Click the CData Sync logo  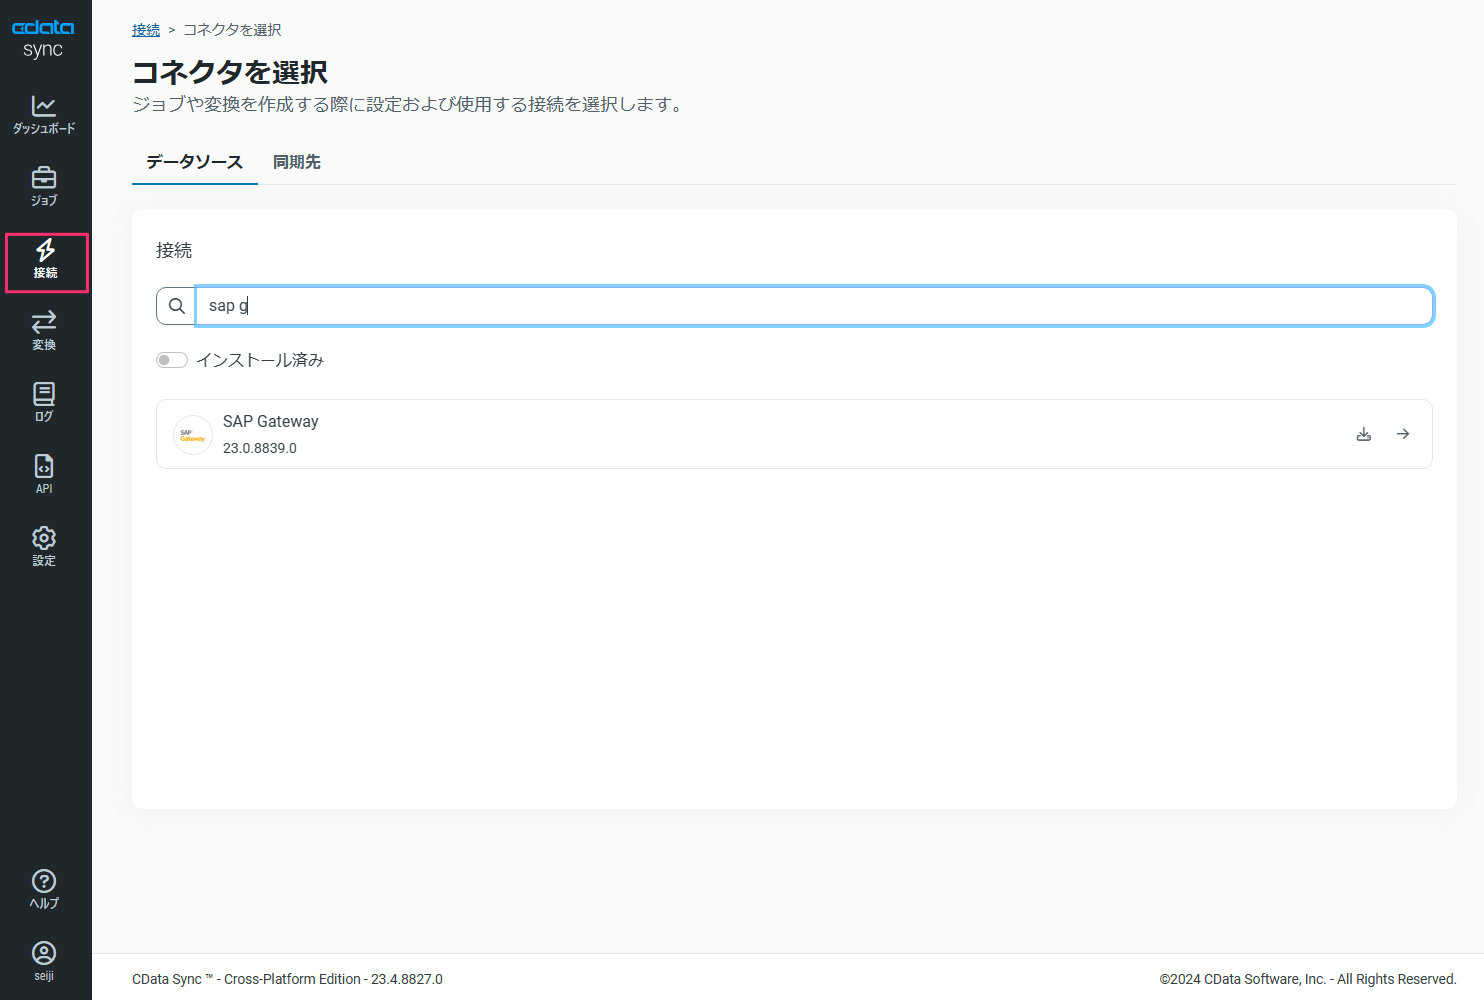(43, 38)
